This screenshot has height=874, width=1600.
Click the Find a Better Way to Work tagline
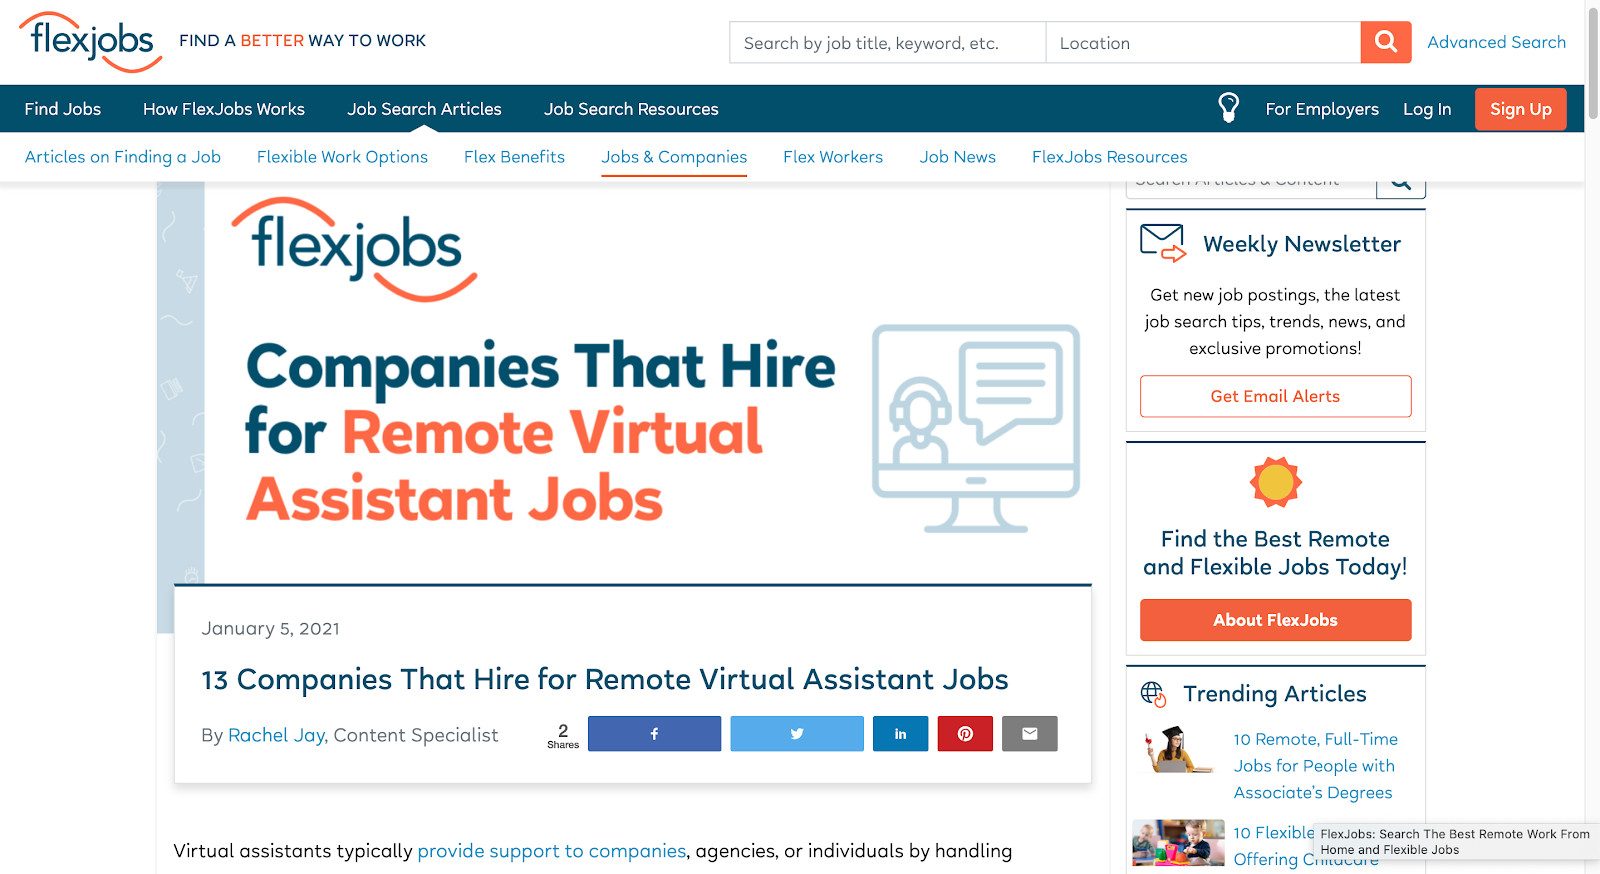302,41
